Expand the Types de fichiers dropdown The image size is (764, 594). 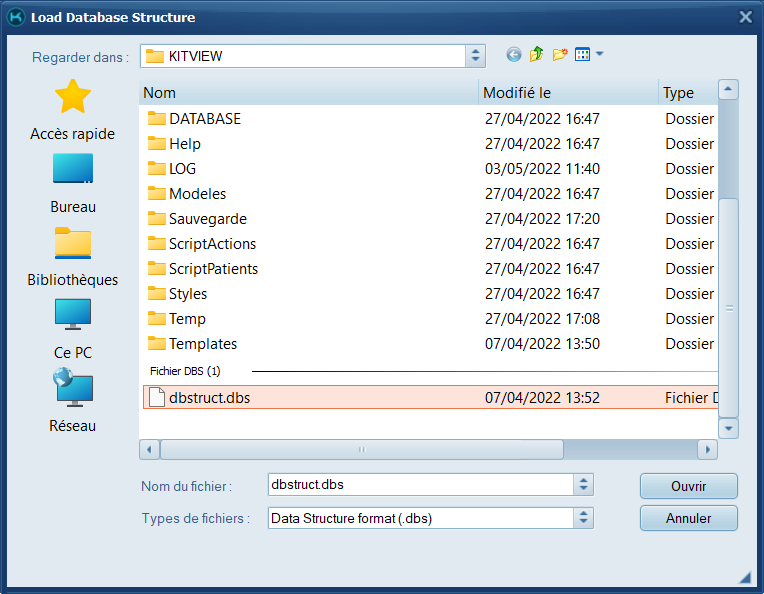point(584,518)
